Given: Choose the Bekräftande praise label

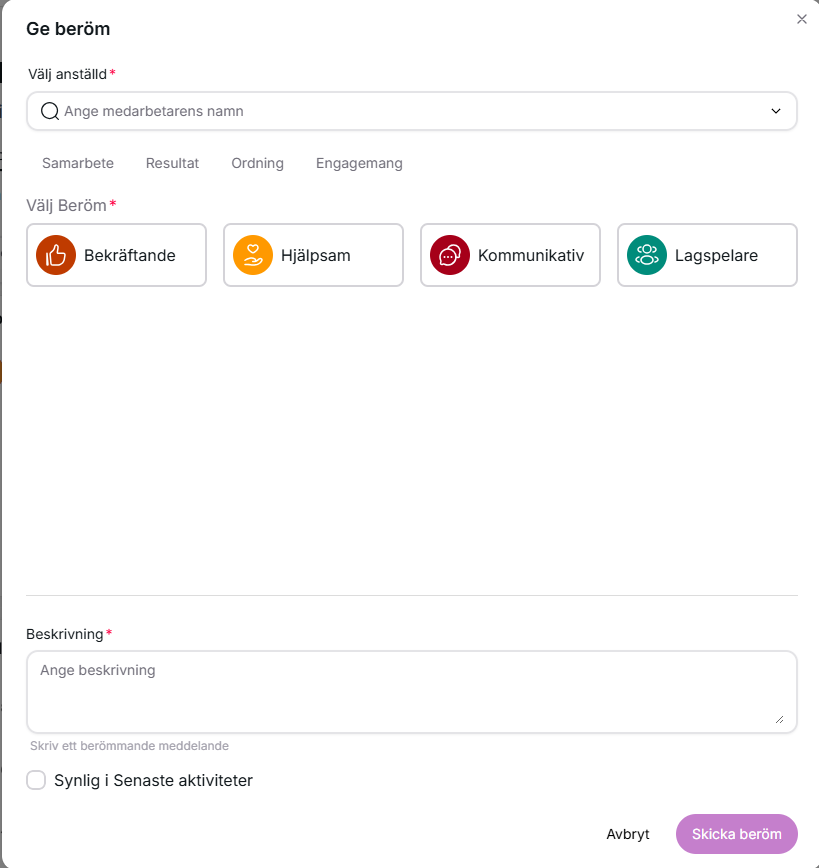Looking at the screenshot, I should (130, 255).
